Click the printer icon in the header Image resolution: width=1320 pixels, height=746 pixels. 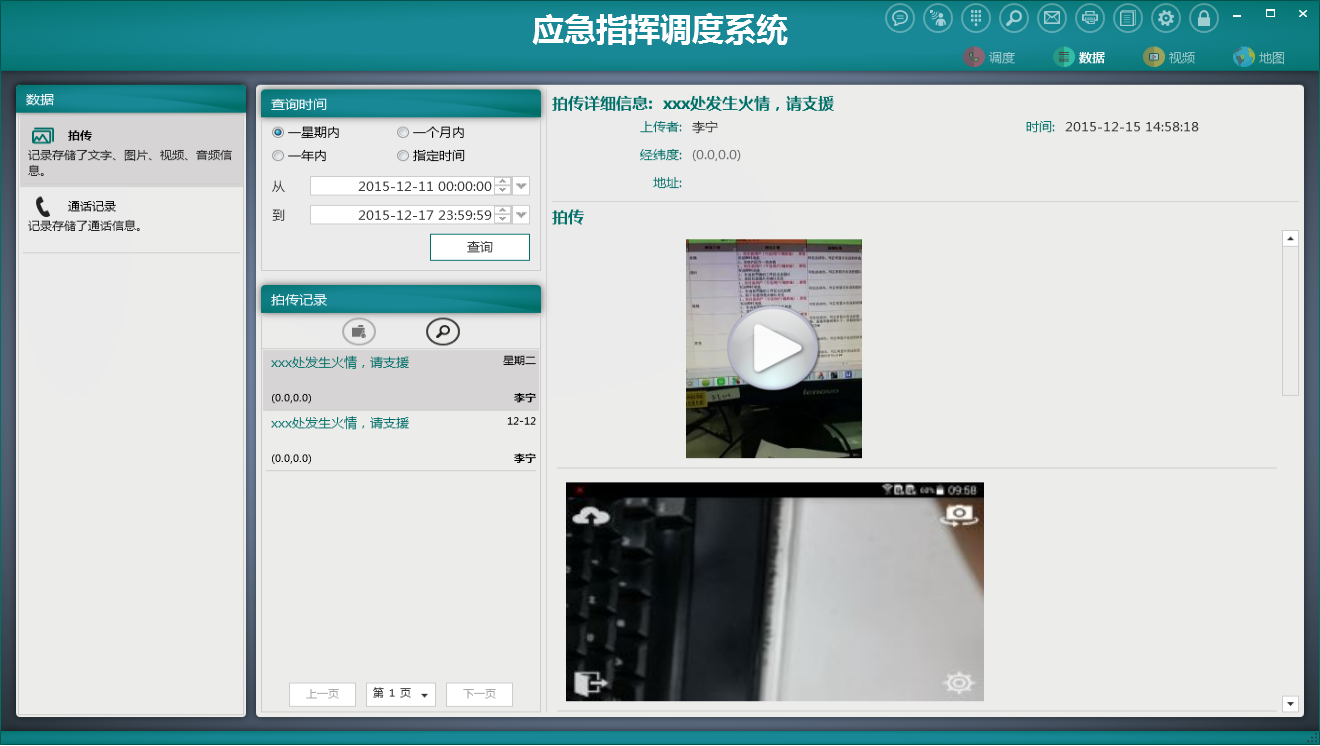1090,18
